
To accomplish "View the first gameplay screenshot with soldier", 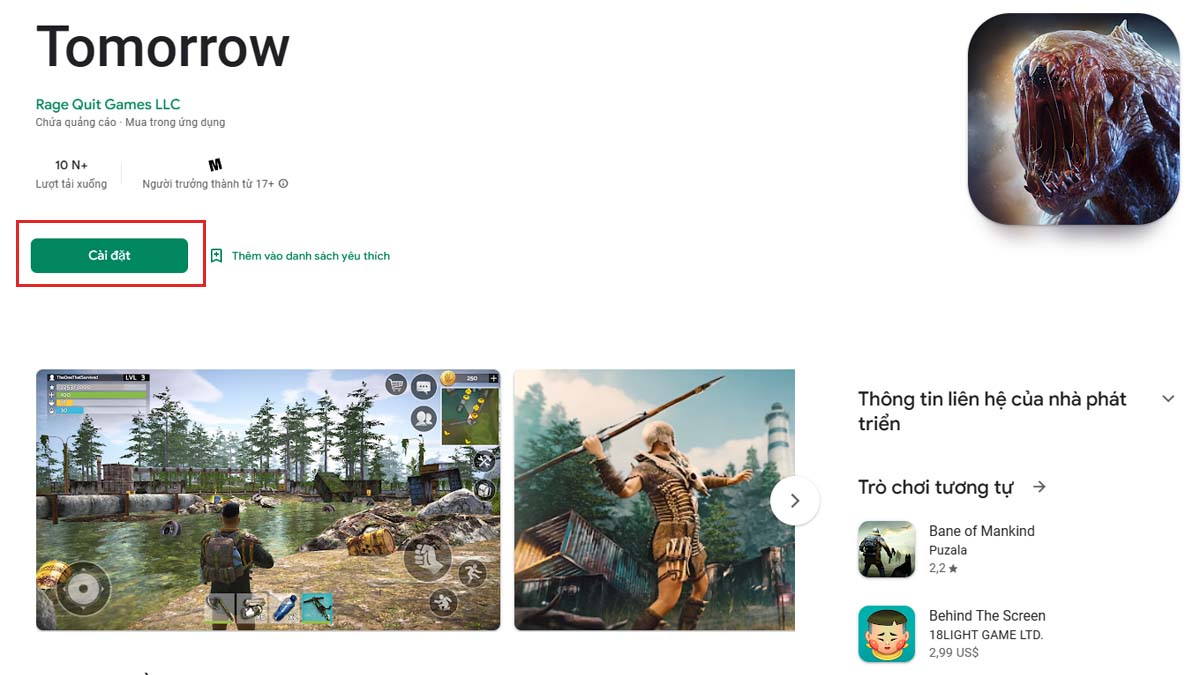I will click(268, 500).
